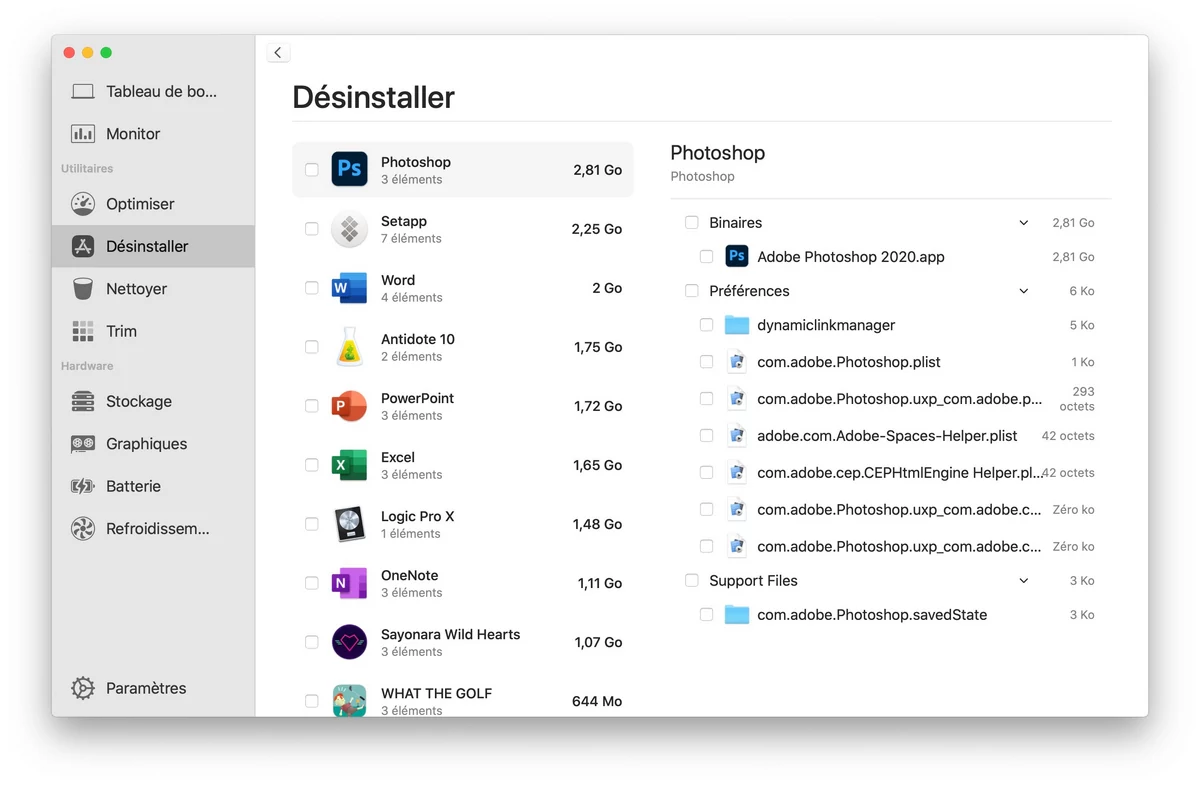Click the Graphiques label in sidebar
1200x785 pixels.
tap(147, 444)
